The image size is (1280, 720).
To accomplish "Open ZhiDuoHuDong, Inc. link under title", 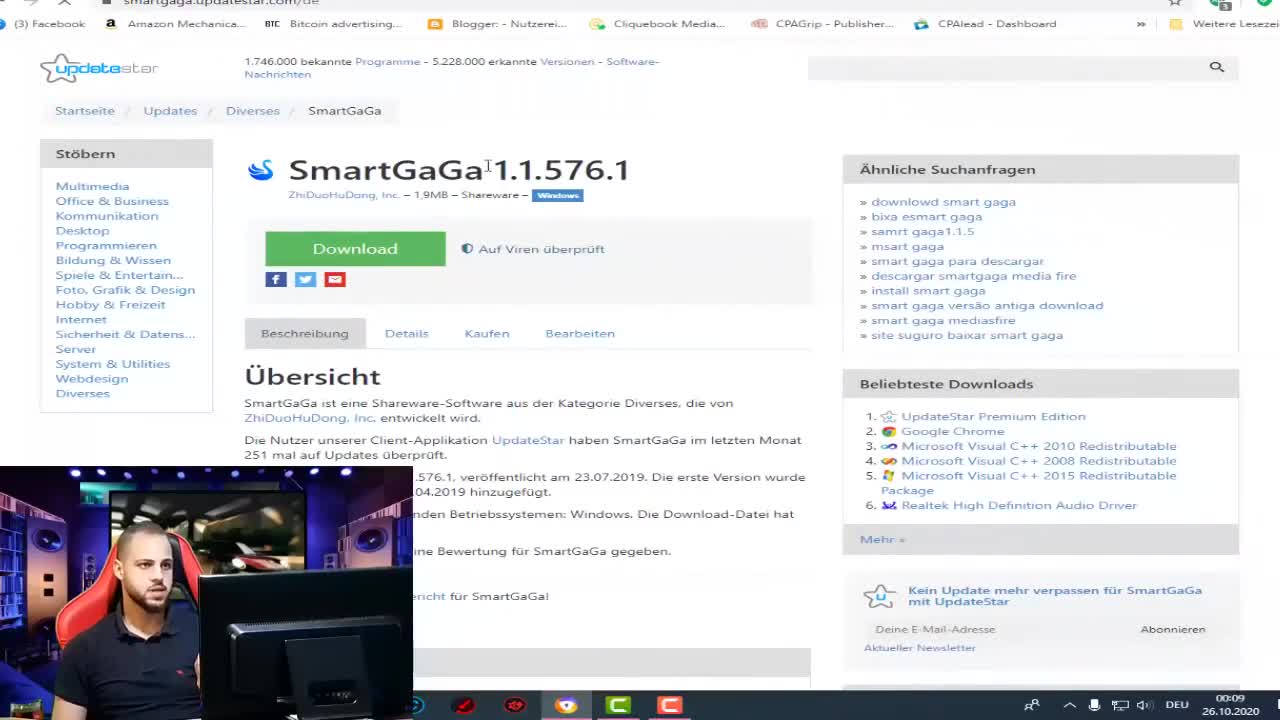I will click(344, 195).
